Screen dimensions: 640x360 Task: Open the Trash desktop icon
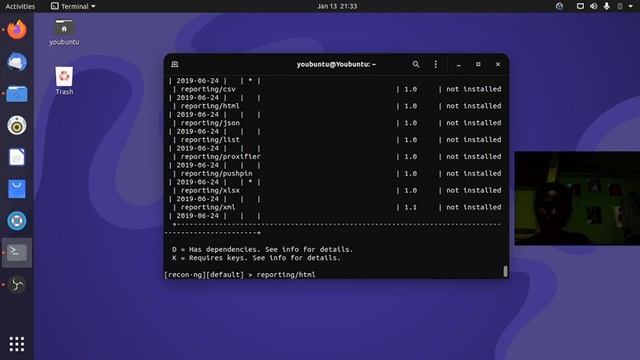[x=64, y=81]
